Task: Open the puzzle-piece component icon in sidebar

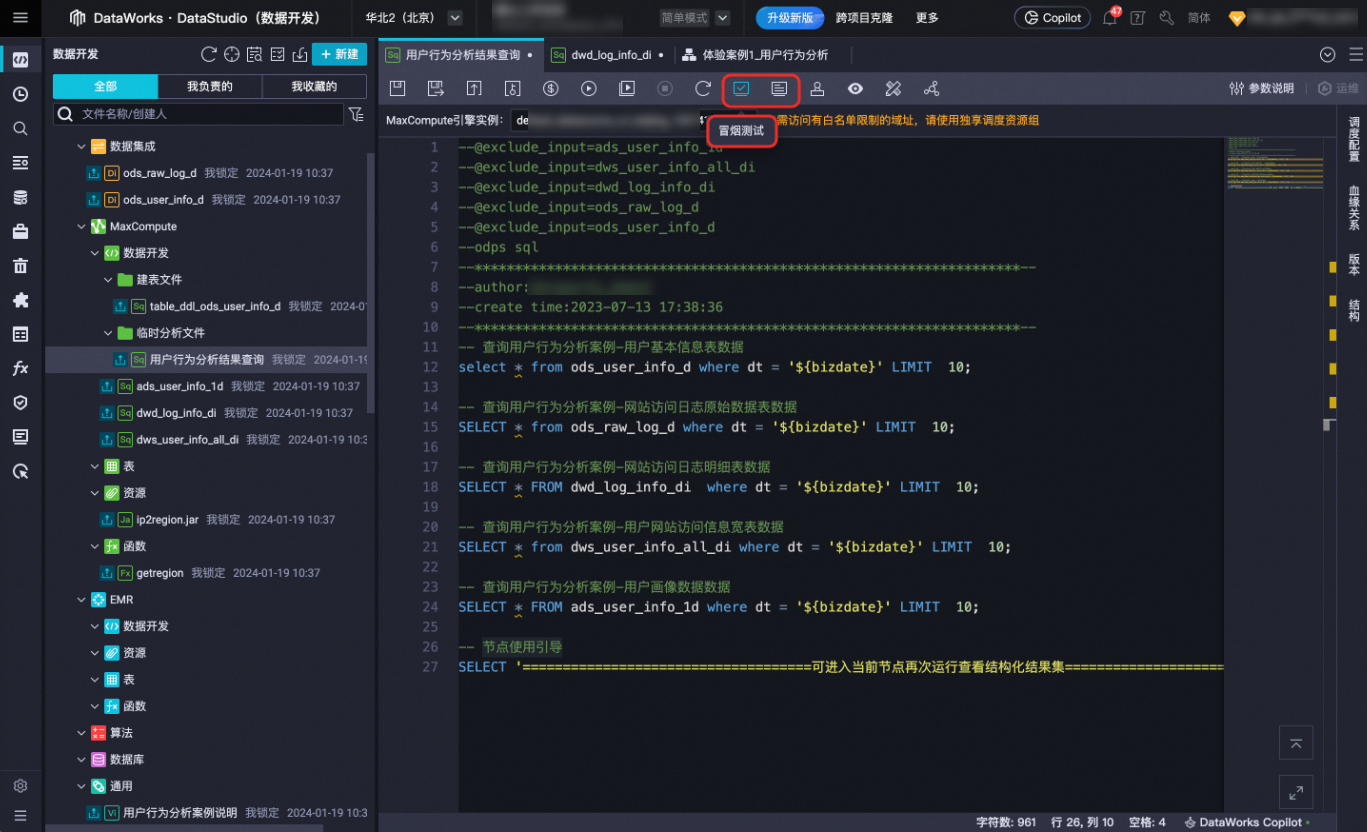Action: coord(20,299)
